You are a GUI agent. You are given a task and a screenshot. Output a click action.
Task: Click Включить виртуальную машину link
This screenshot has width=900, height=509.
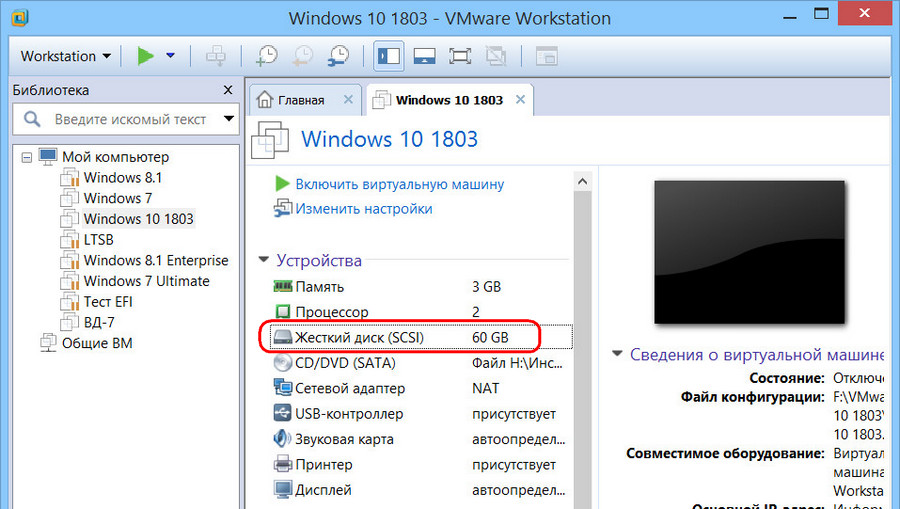tap(399, 184)
